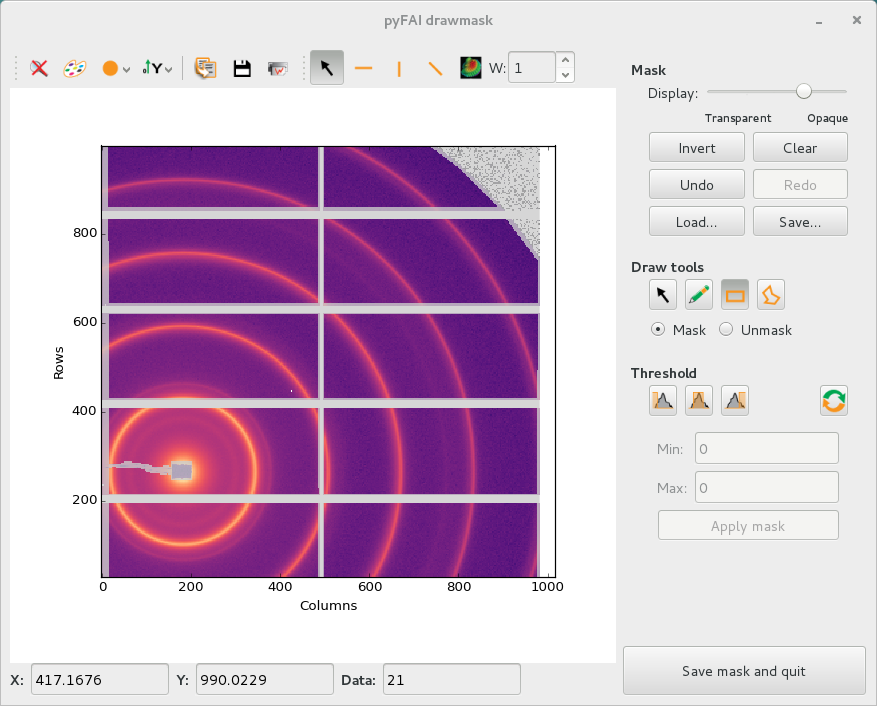This screenshot has width=877, height=706.
Task: Select the Unmask radio button
Action: (x=727, y=330)
